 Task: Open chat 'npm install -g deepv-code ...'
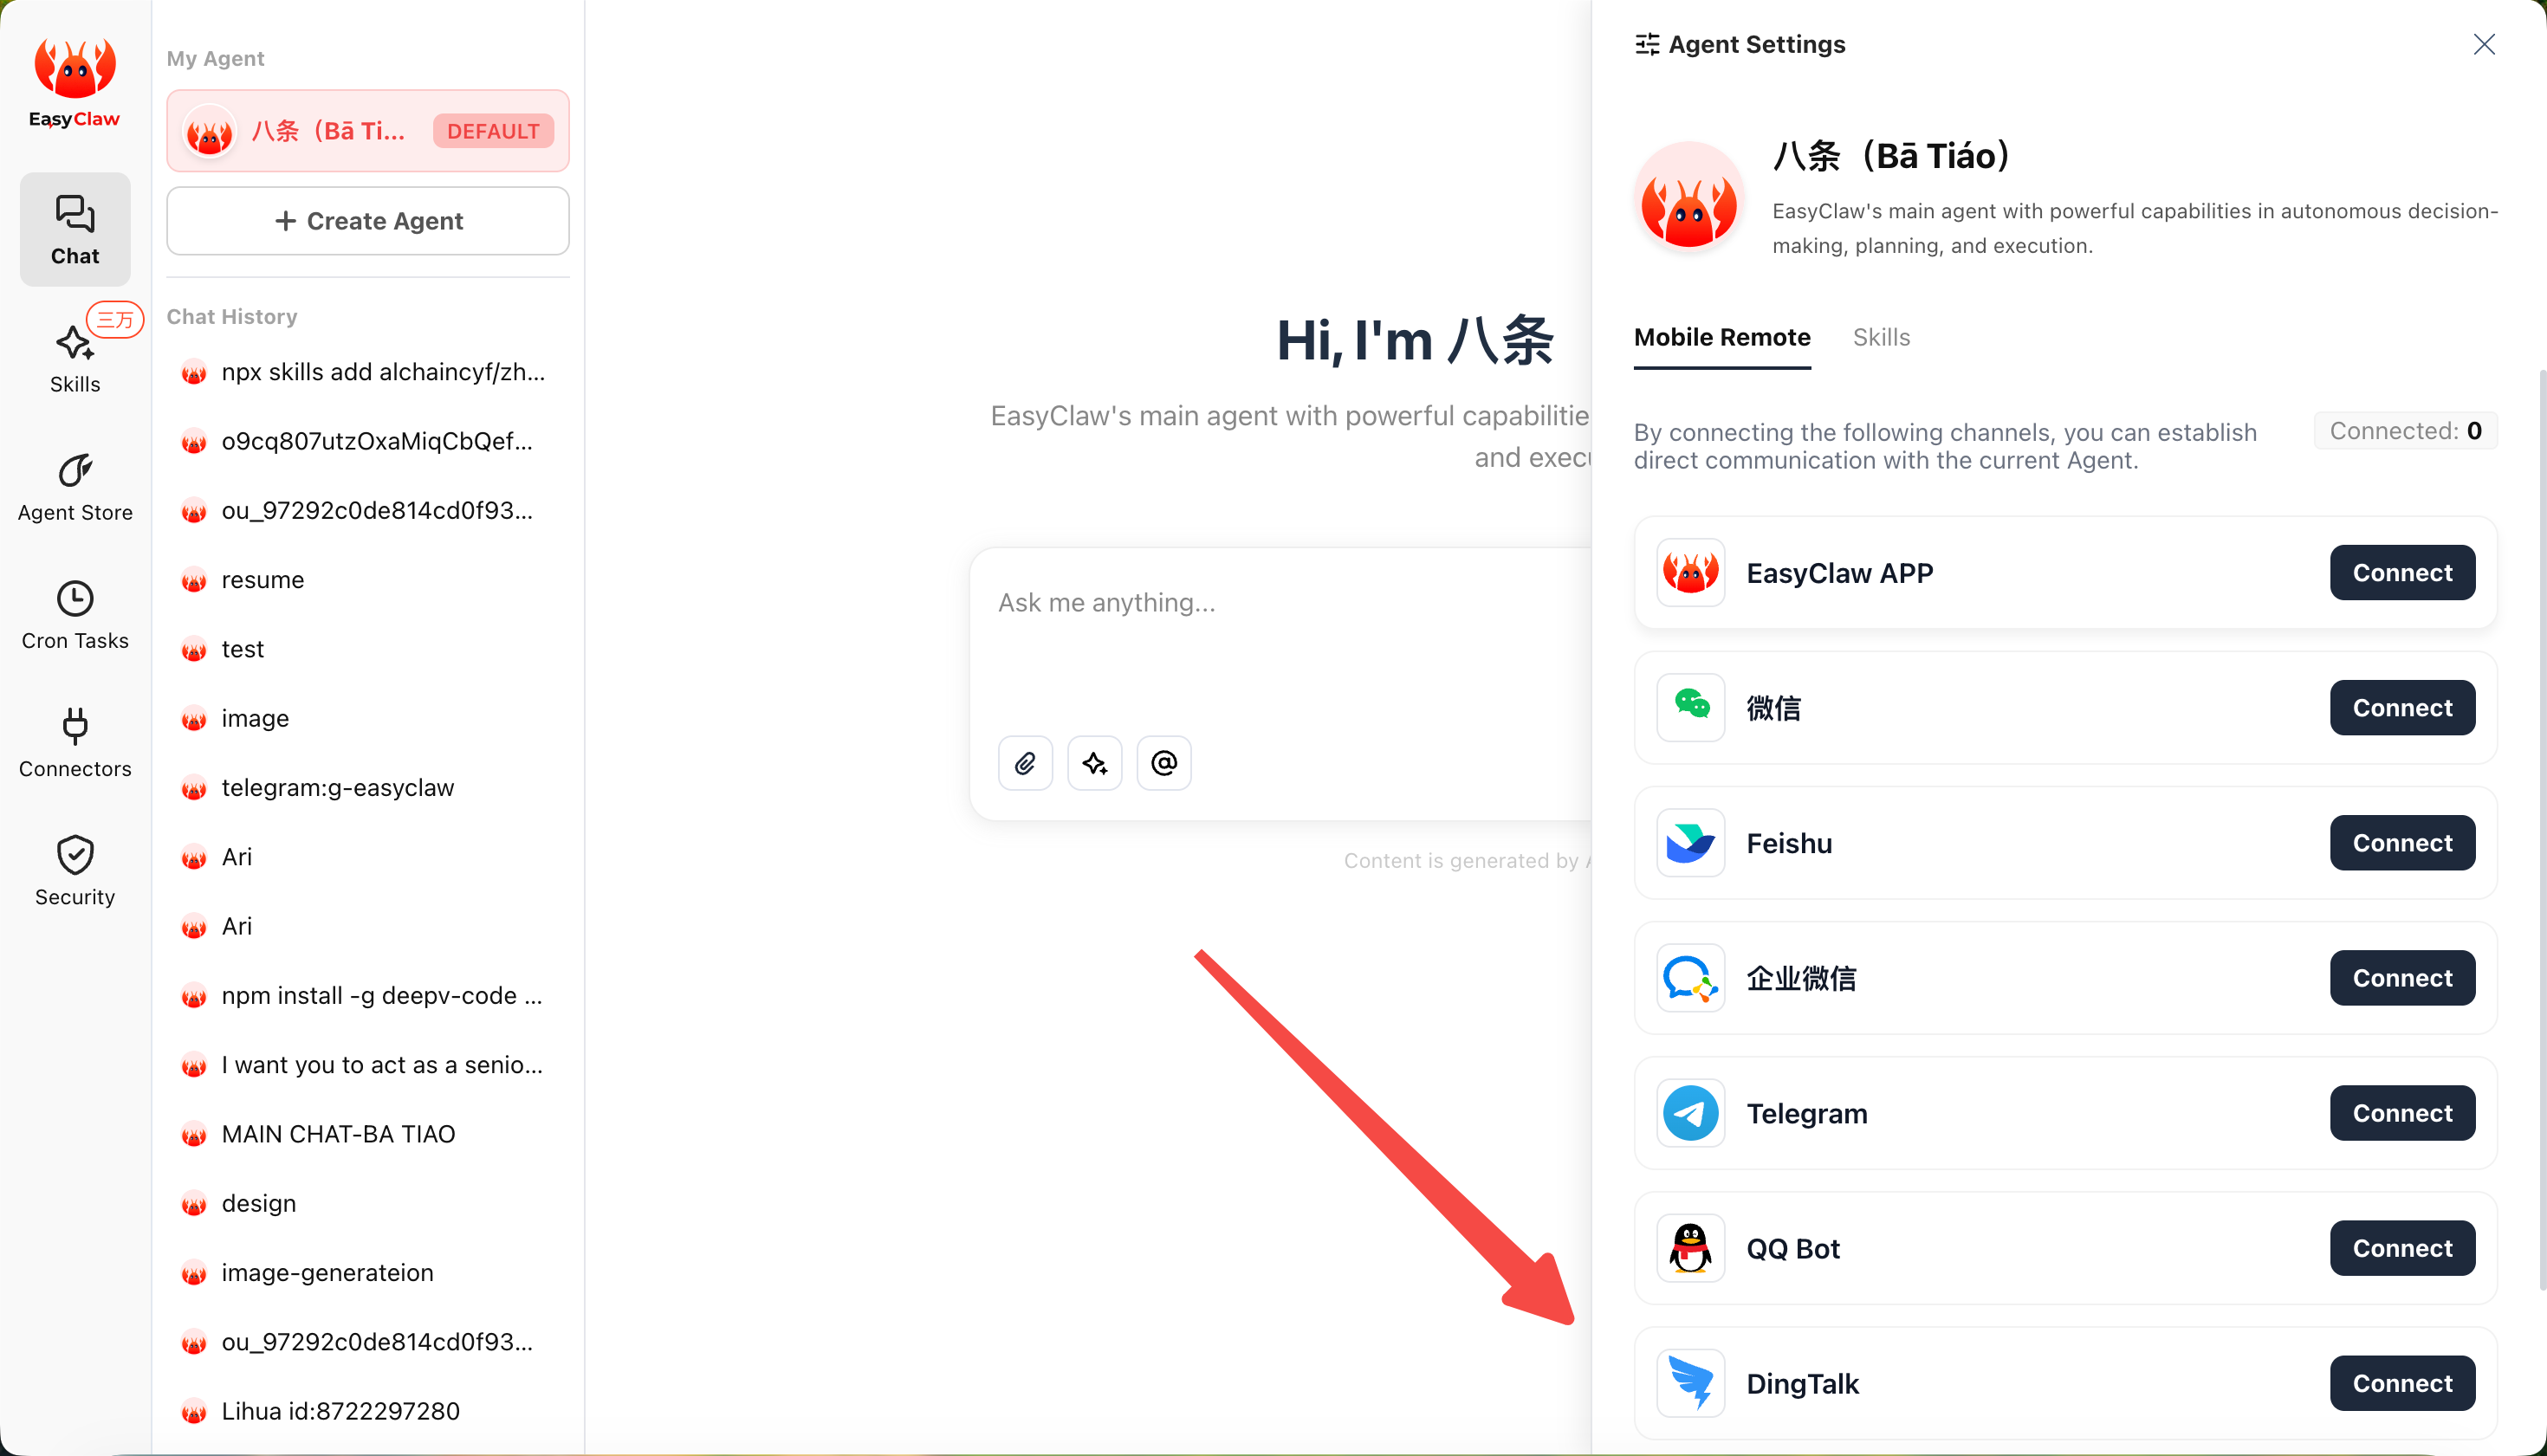(368, 996)
